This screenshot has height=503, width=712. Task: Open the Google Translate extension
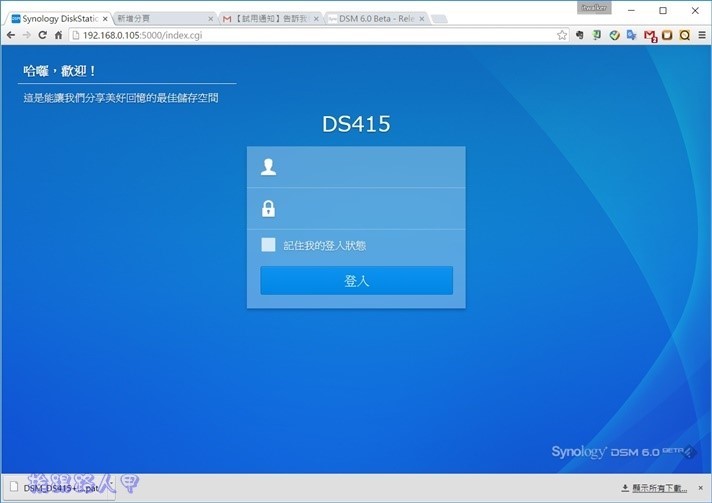[x=632, y=35]
